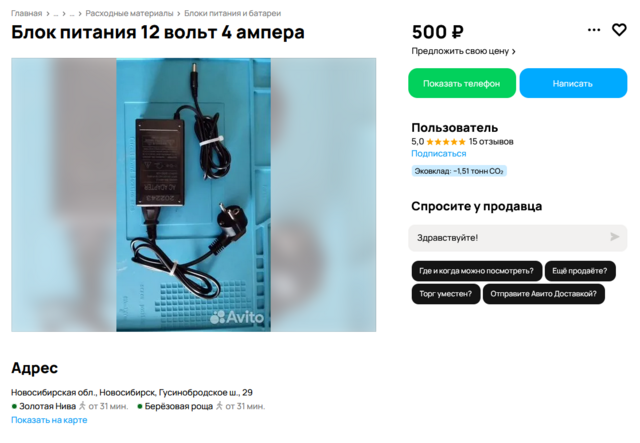Viewport: 640px width, 443px height.
Task: Open Показать на карте link
Action: [49, 420]
